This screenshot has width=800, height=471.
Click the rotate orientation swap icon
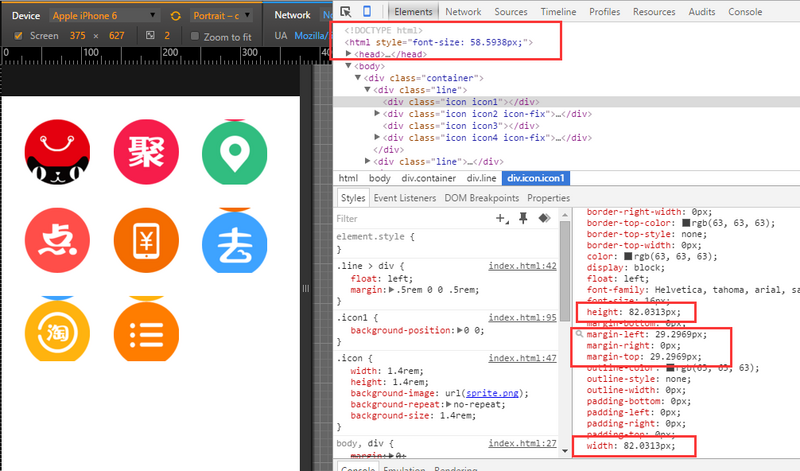pos(176,16)
